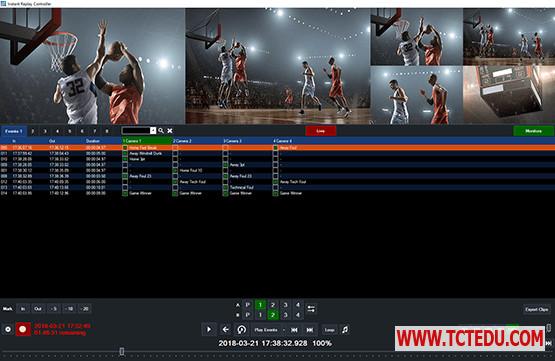The height and width of the screenshot is (361, 555).
Task: Select camera 3 on channel B
Action: 285,315
